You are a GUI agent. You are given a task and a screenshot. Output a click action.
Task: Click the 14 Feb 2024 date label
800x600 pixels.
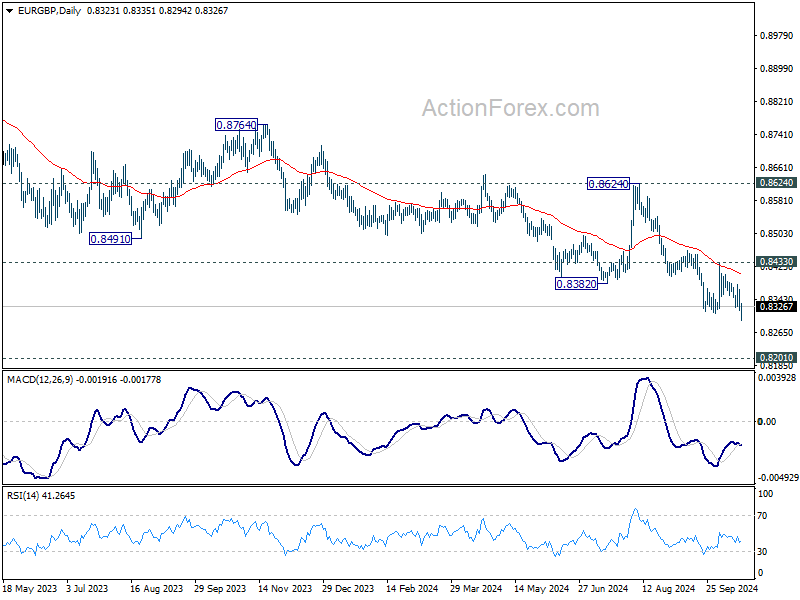click(412, 589)
